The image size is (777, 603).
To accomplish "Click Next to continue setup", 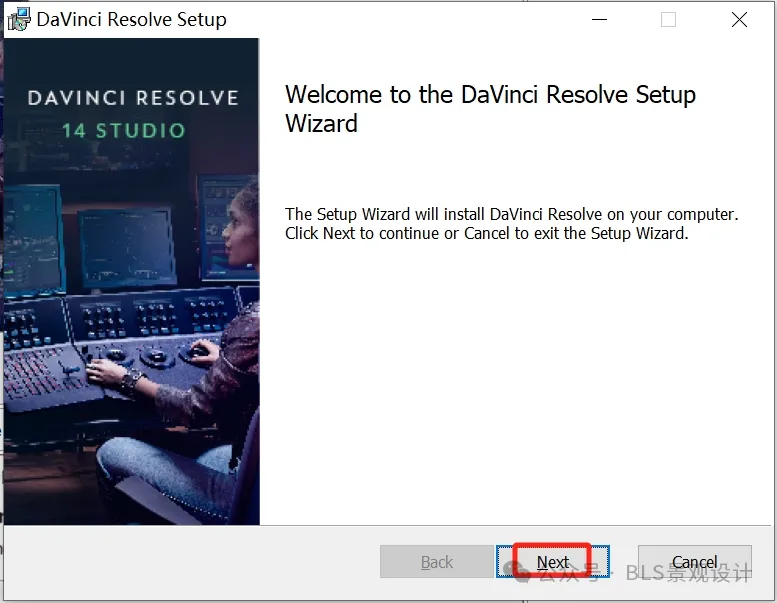I will click(553, 561).
